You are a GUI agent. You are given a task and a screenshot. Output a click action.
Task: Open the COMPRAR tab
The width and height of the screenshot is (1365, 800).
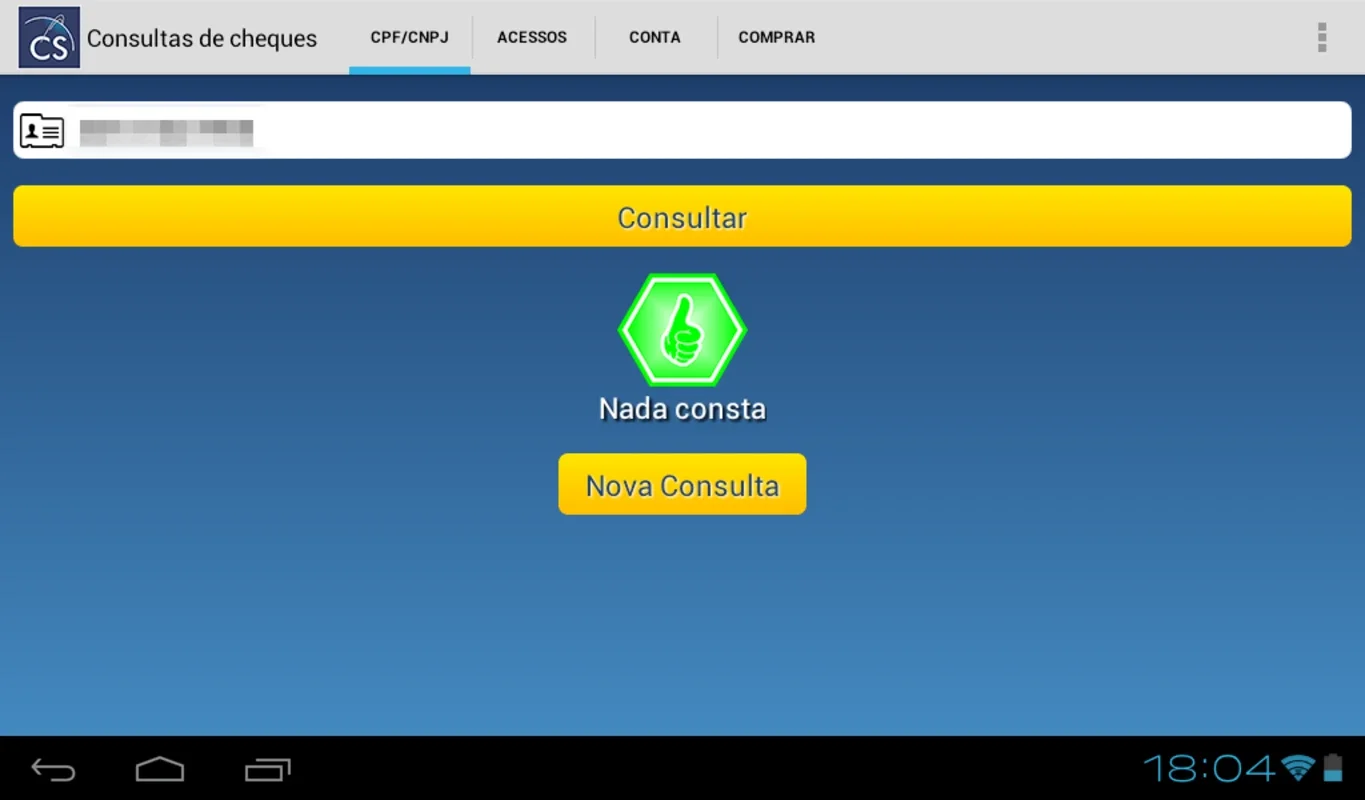pos(777,37)
